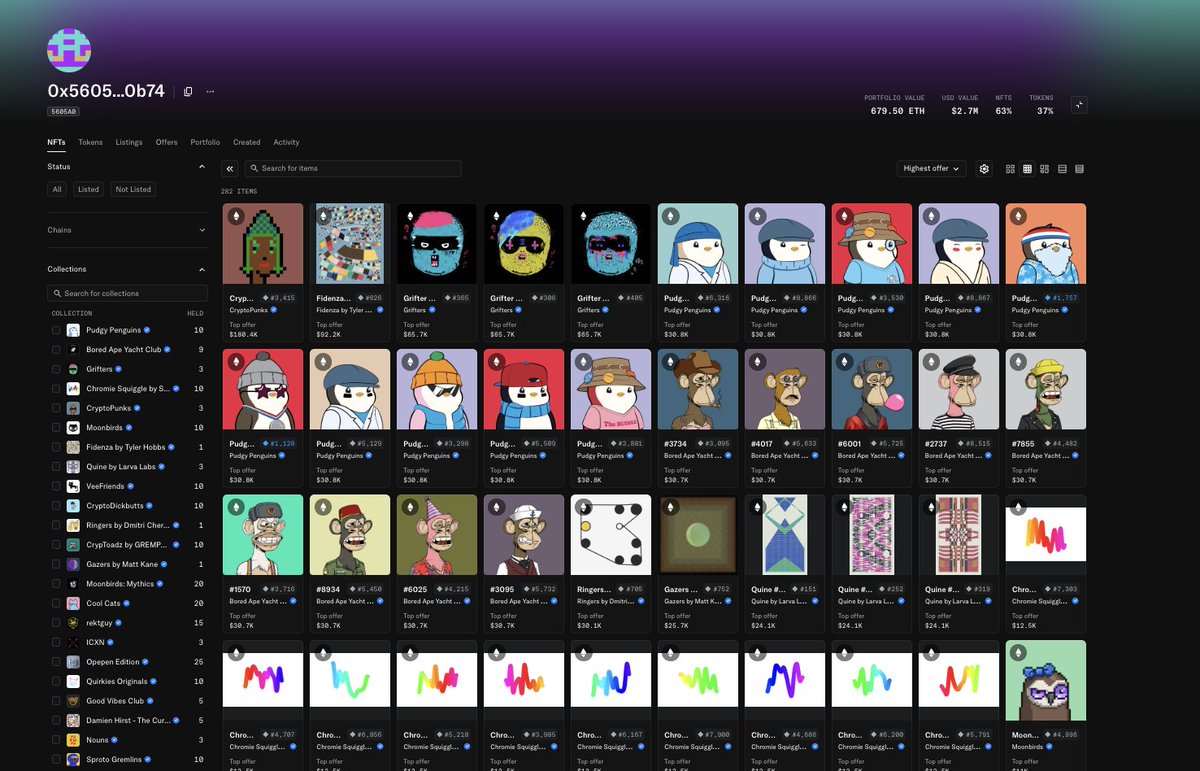Click the Nouns collection icon in sidebar
This screenshot has height=771, width=1200.
[x=73, y=740]
